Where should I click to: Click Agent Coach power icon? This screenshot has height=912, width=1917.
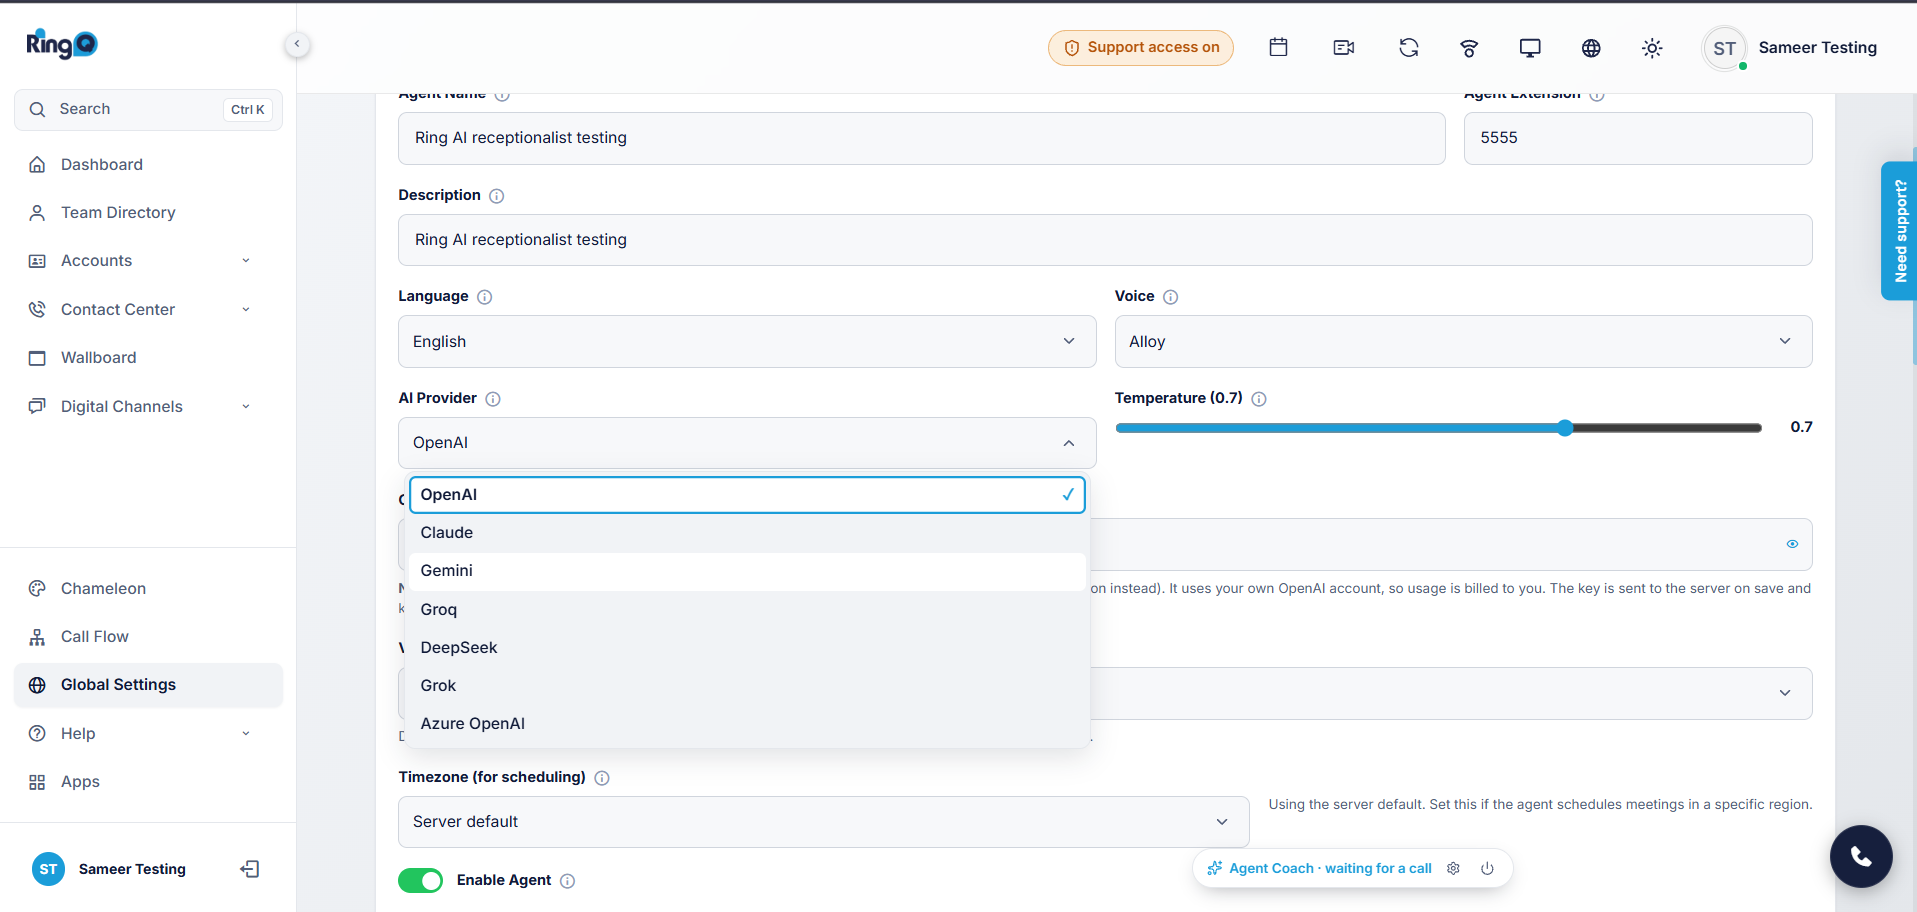[1487, 868]
